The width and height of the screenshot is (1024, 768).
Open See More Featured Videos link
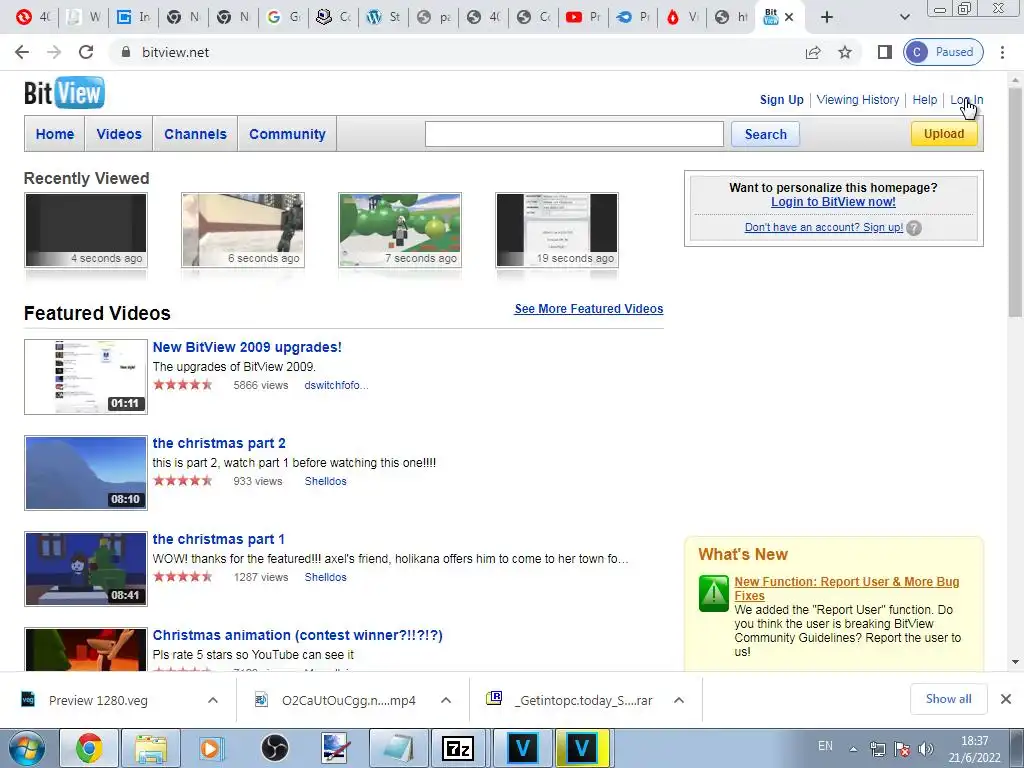tap(588, 309)
